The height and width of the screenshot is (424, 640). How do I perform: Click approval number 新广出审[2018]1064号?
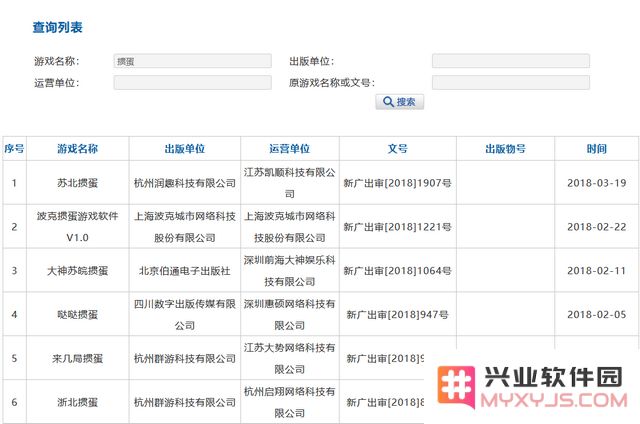pos(398,271)
